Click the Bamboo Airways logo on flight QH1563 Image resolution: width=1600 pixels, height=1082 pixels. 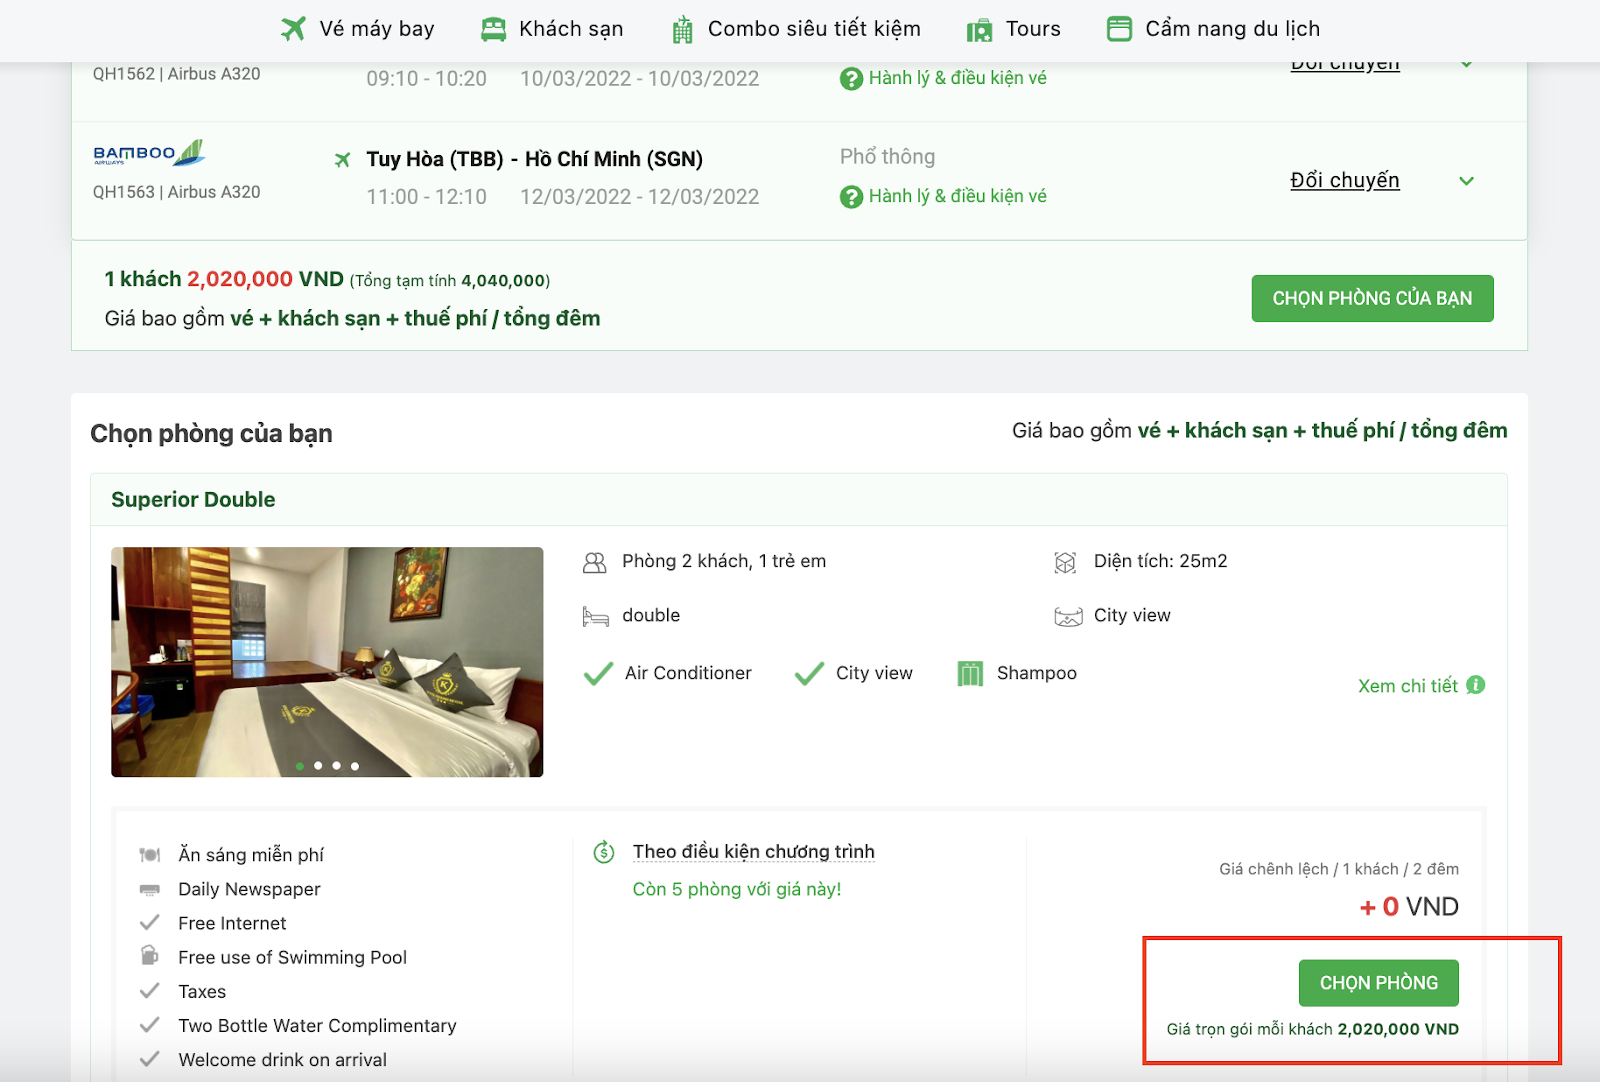(149, 153)
